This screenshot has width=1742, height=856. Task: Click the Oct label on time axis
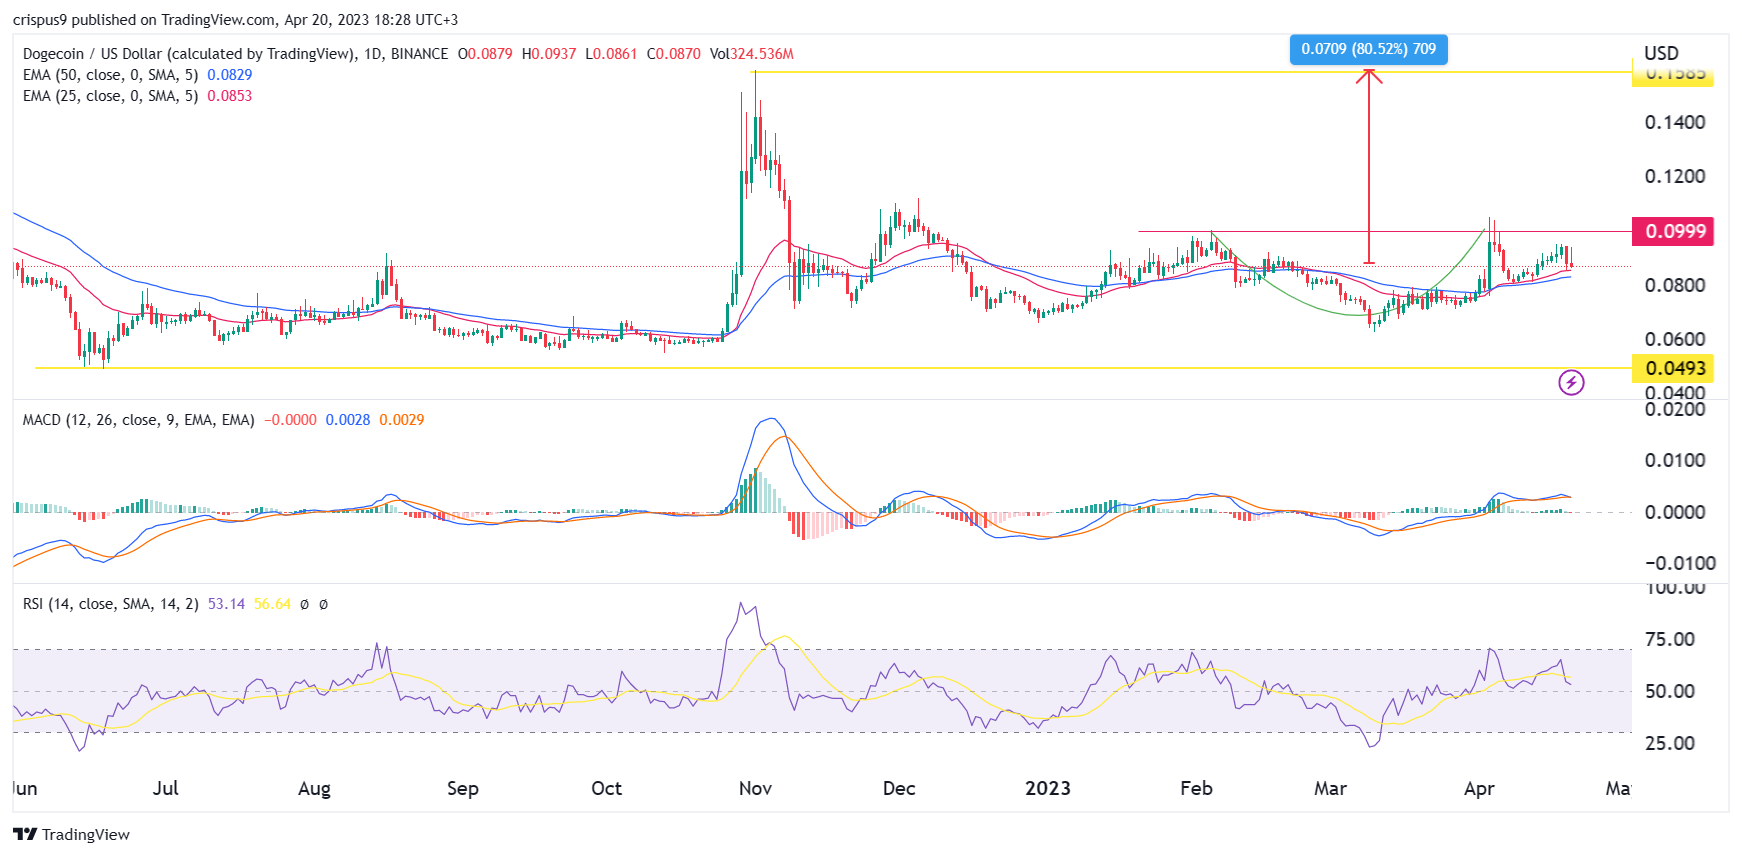(606, 788)
